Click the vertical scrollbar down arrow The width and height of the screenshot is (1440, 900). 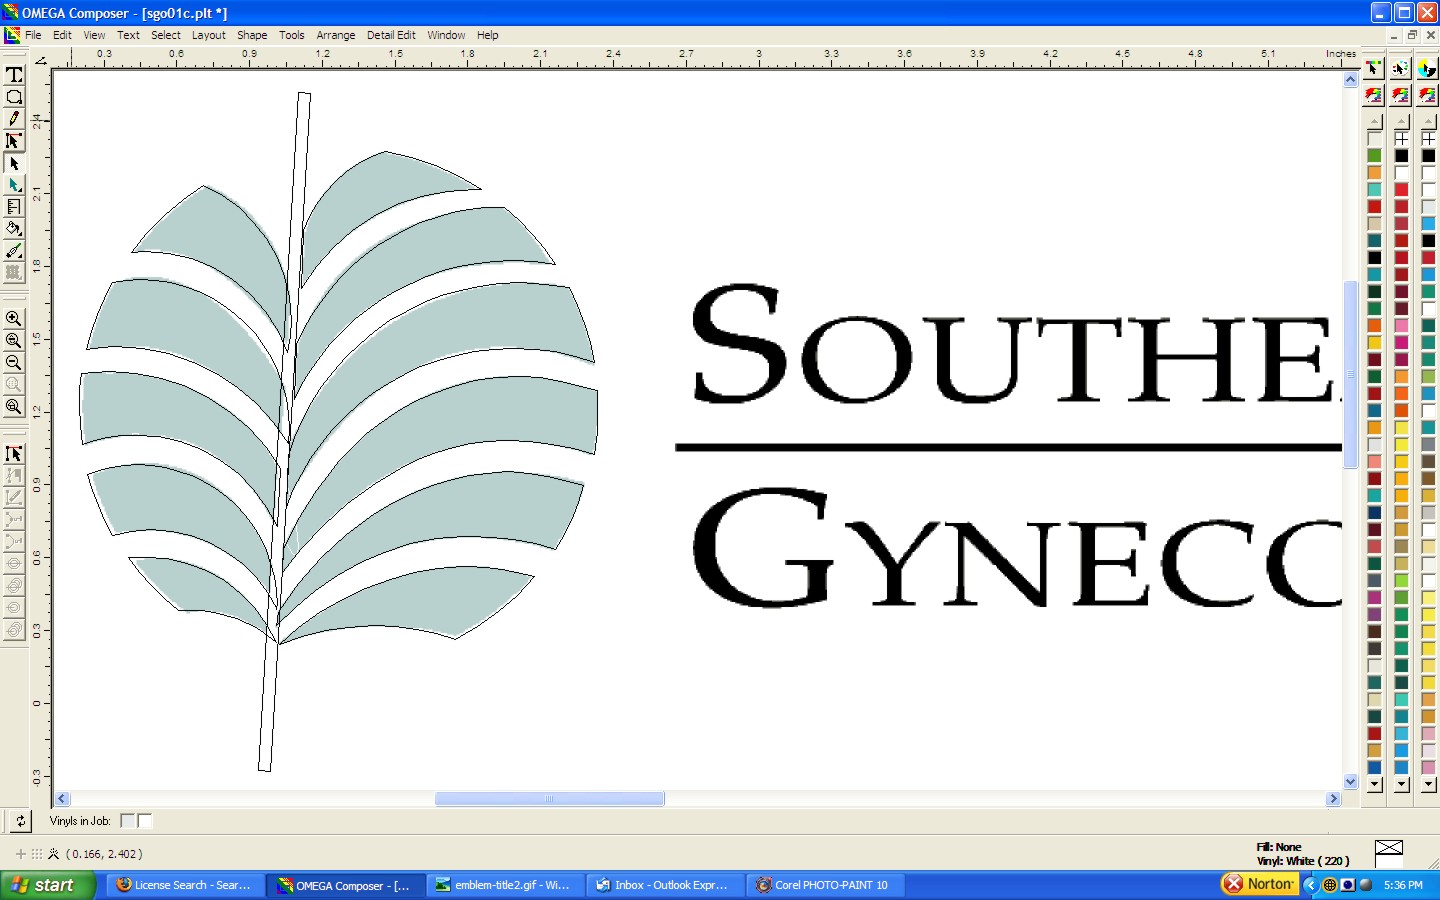[1351, 782]
